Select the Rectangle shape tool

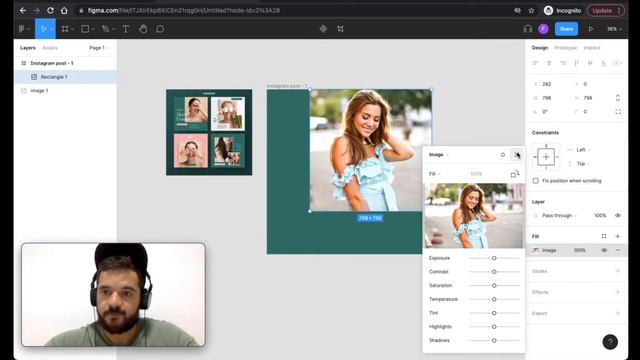85,29
